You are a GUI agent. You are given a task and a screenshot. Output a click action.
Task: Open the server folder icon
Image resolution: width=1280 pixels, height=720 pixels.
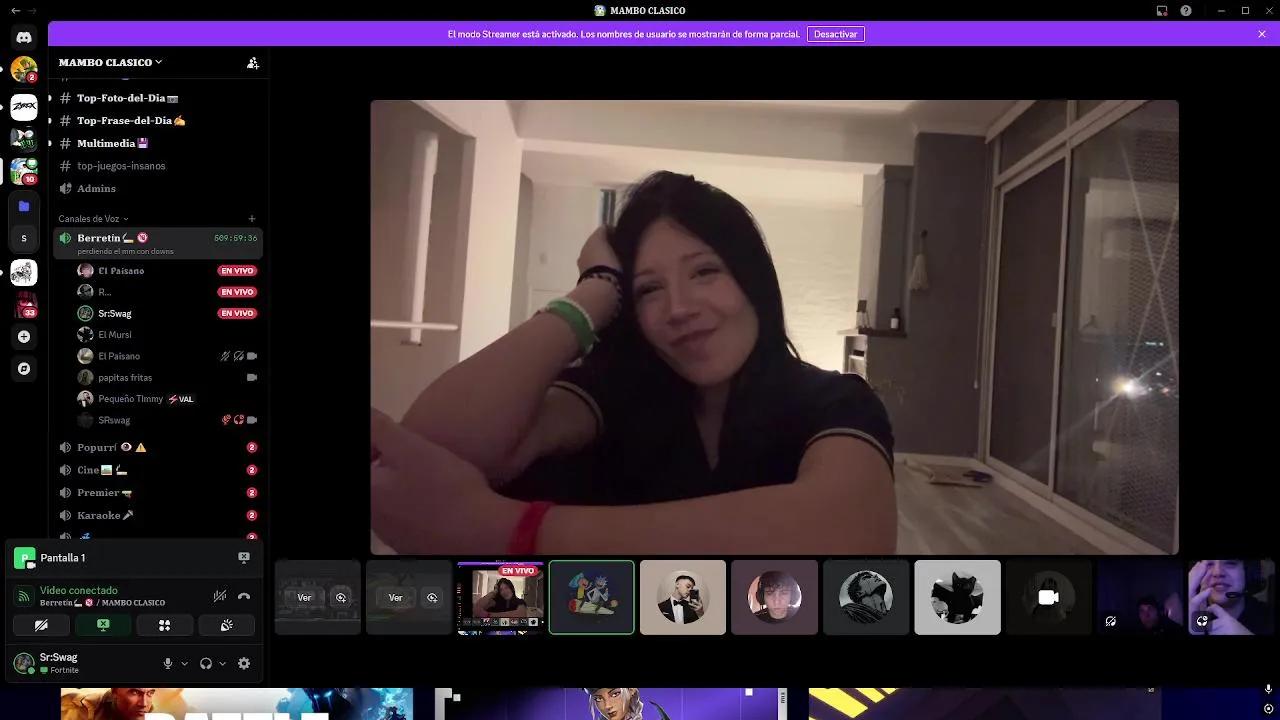click(x=24, y=206)
